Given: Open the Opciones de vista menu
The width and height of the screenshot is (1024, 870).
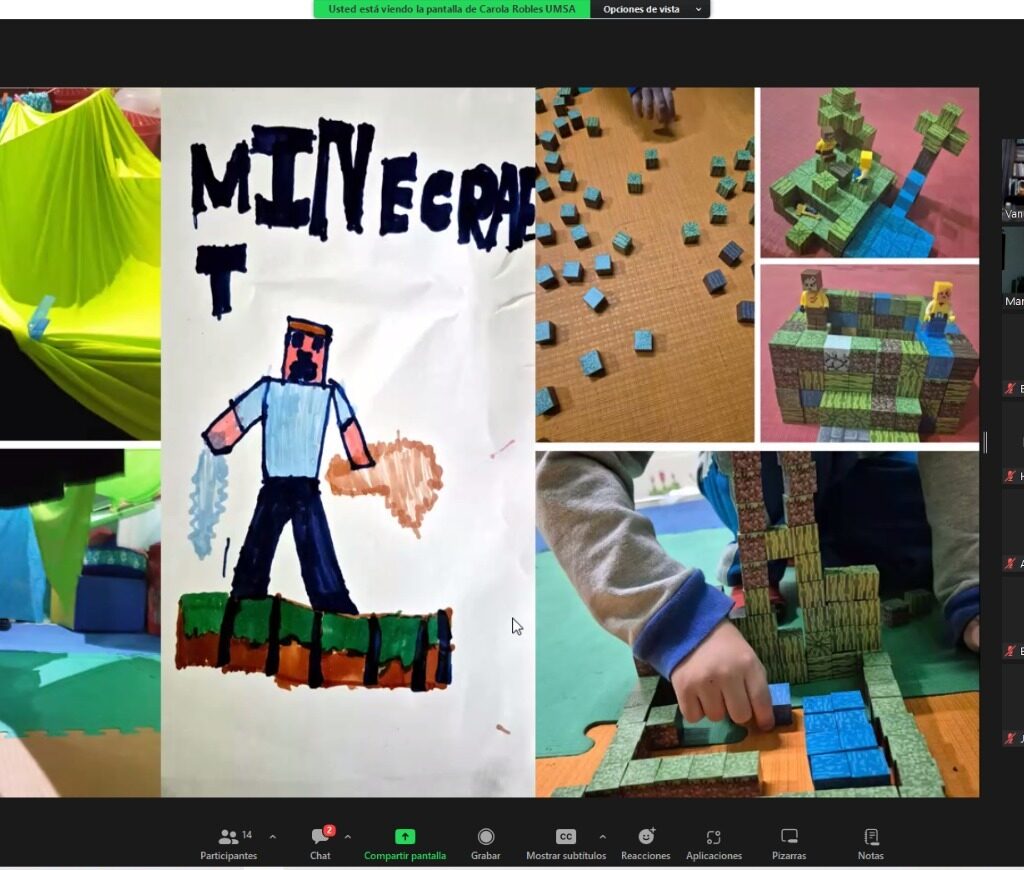Looking at the screenshot, I should pyautogui.click(x=649, y=9).
